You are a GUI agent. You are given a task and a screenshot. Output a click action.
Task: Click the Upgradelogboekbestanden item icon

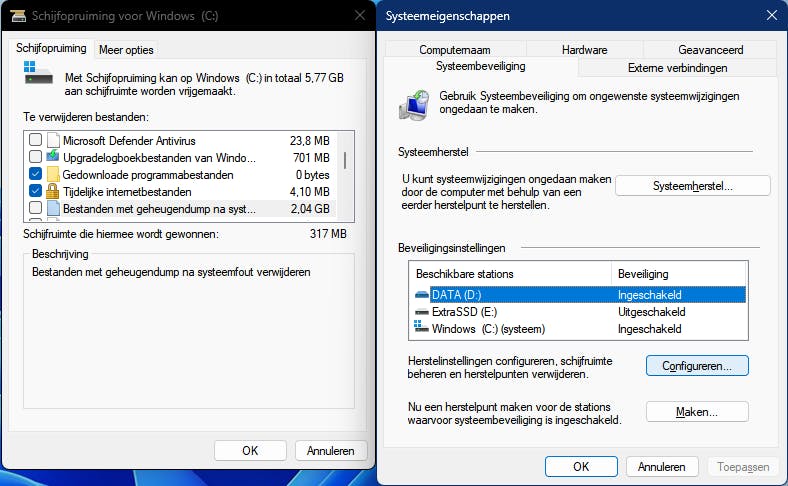[53, 157]
